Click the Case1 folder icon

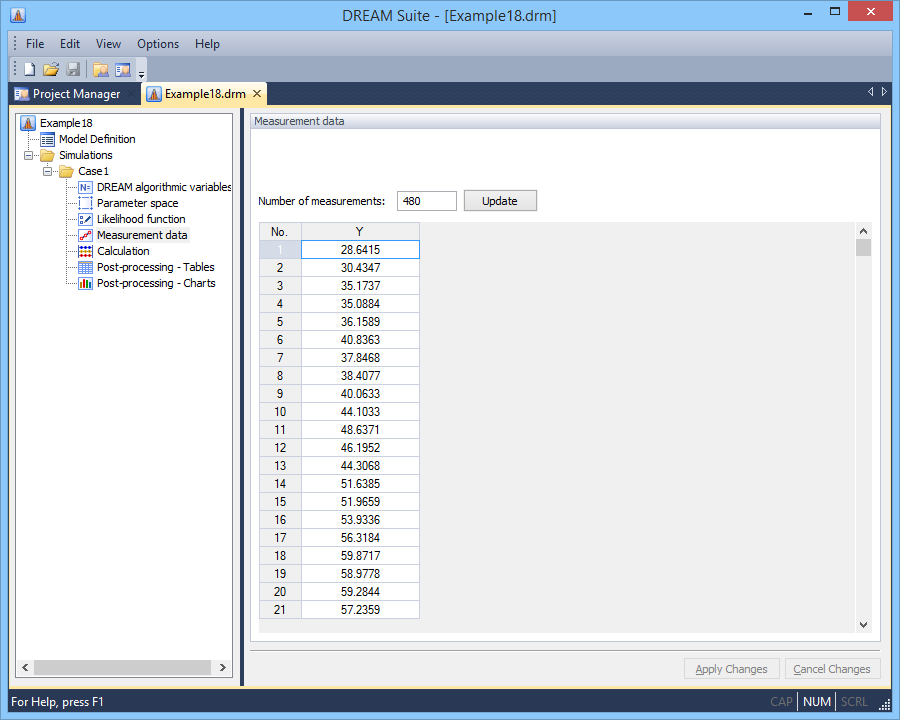67,171
